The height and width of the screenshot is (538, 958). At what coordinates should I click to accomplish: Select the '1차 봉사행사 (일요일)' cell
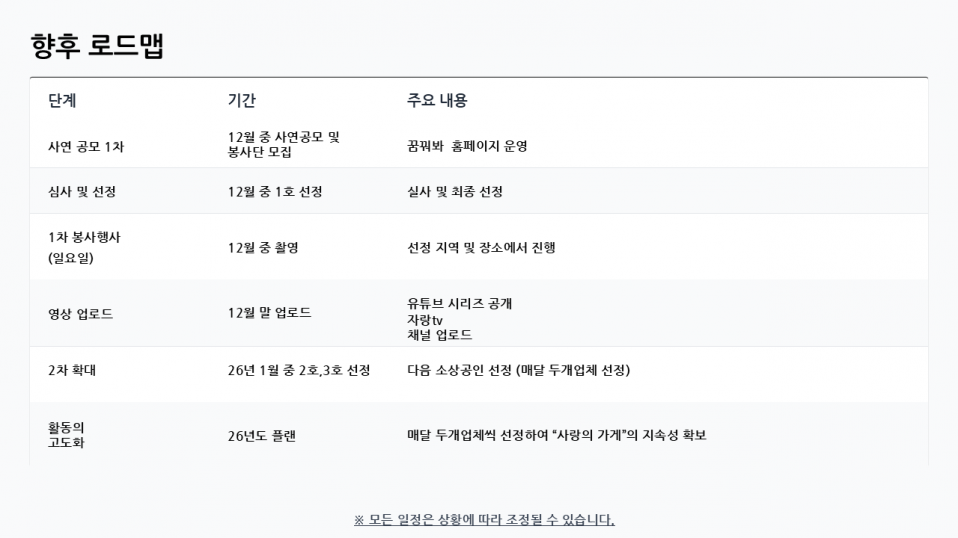84,247
